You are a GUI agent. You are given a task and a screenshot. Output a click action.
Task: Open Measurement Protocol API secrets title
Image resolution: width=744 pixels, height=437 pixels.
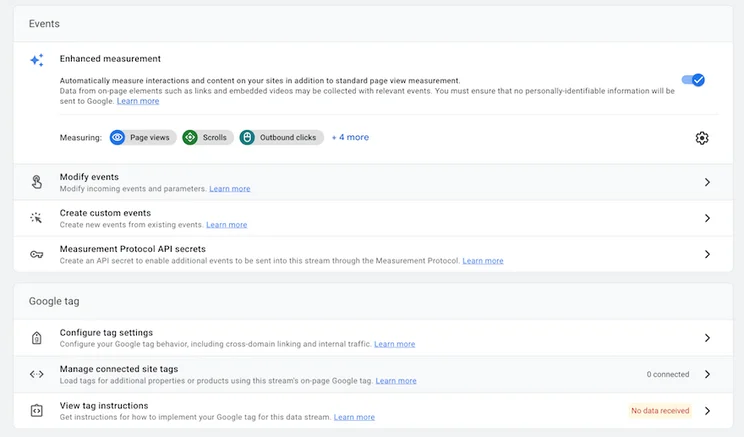[133, 249]
